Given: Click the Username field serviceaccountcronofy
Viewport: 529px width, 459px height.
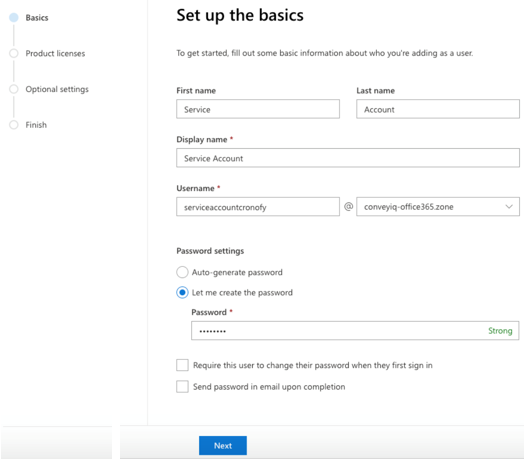Looking at the screenshot, I should pos(258,207).
